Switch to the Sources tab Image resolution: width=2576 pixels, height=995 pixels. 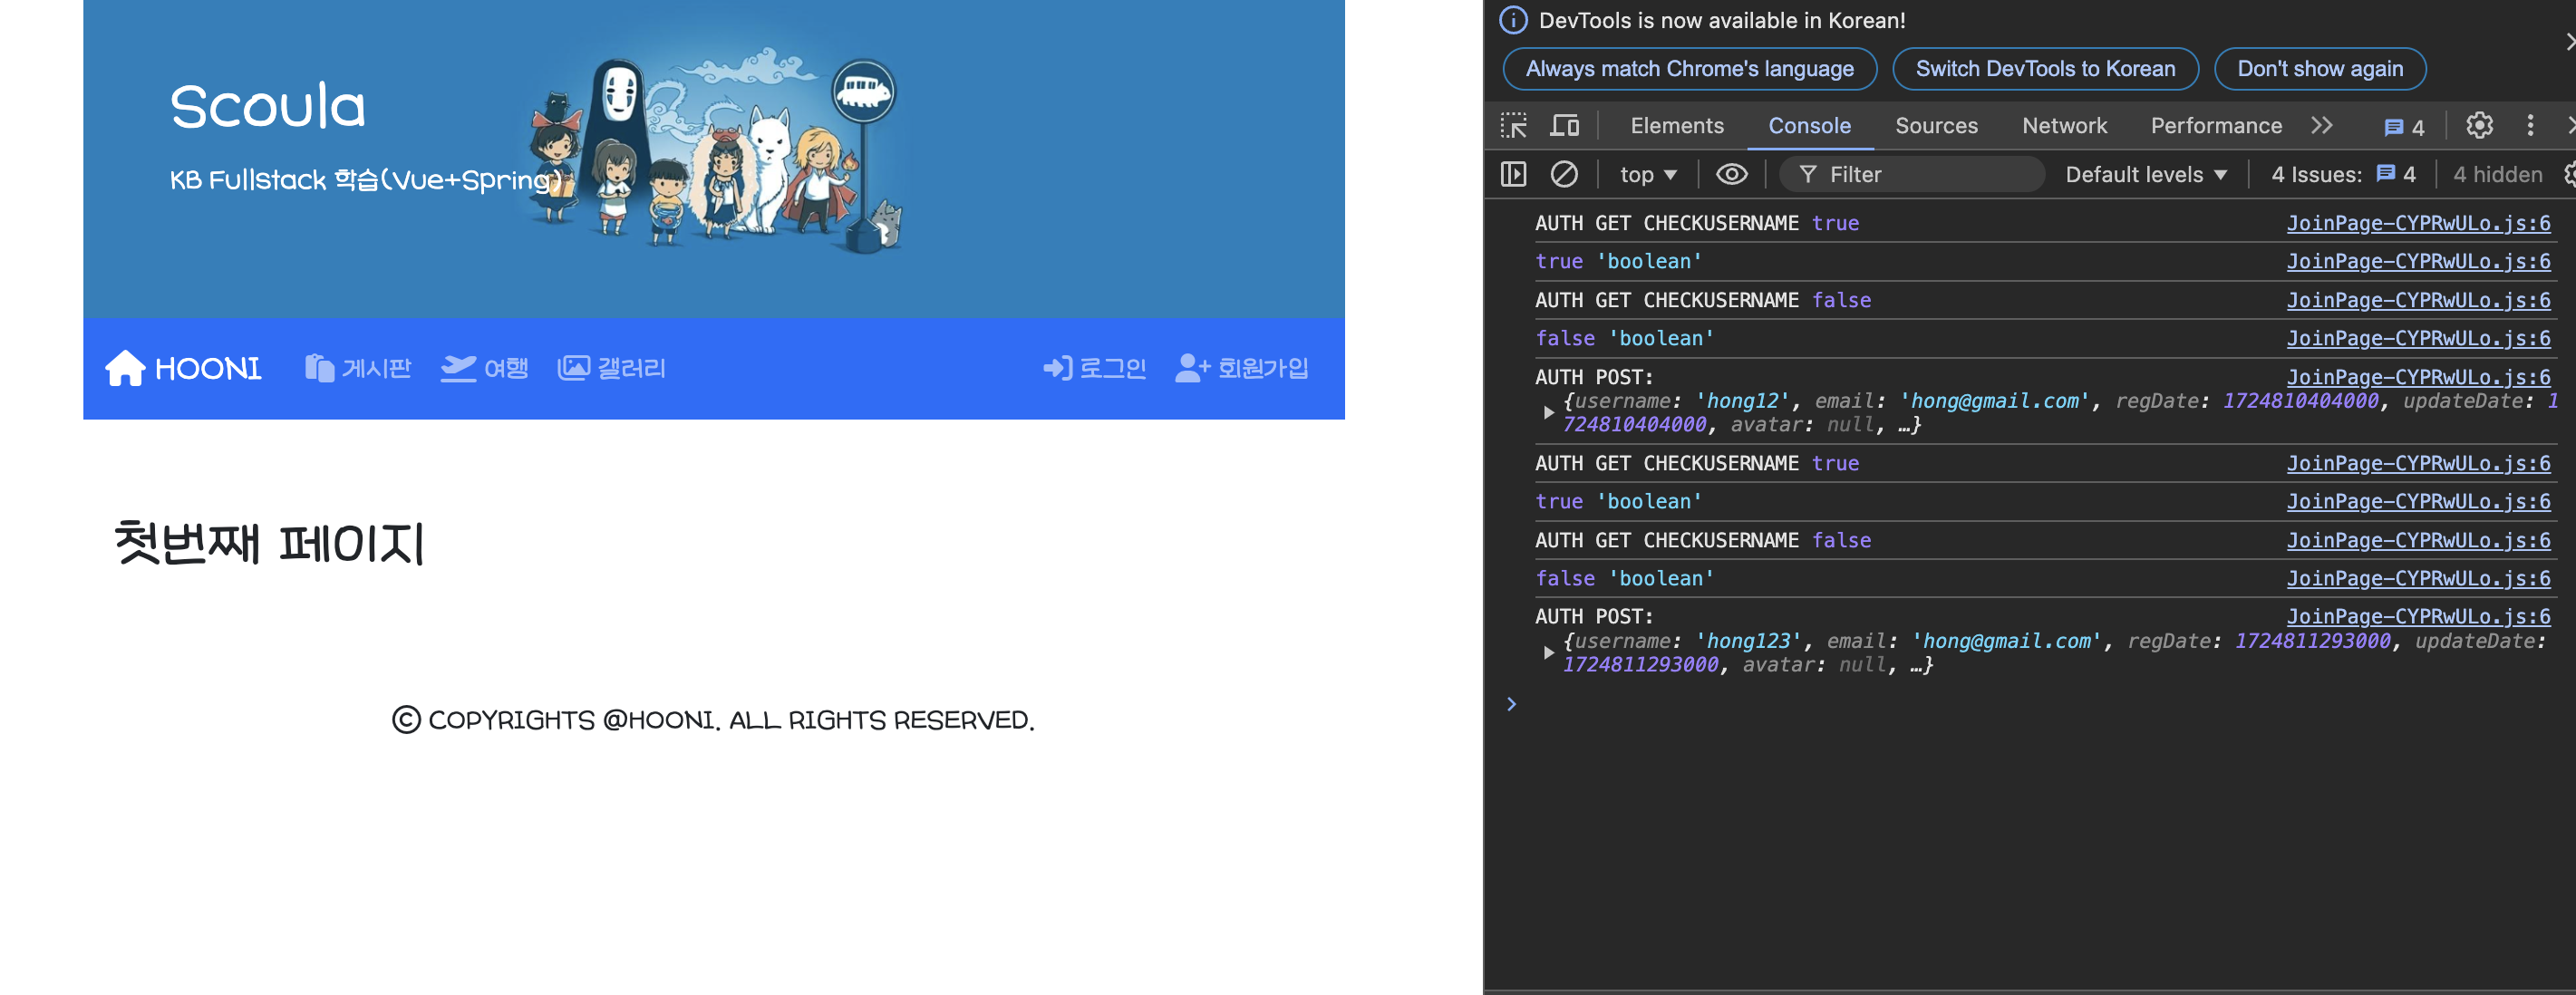pyautogui.click(x=1935, y=126)
